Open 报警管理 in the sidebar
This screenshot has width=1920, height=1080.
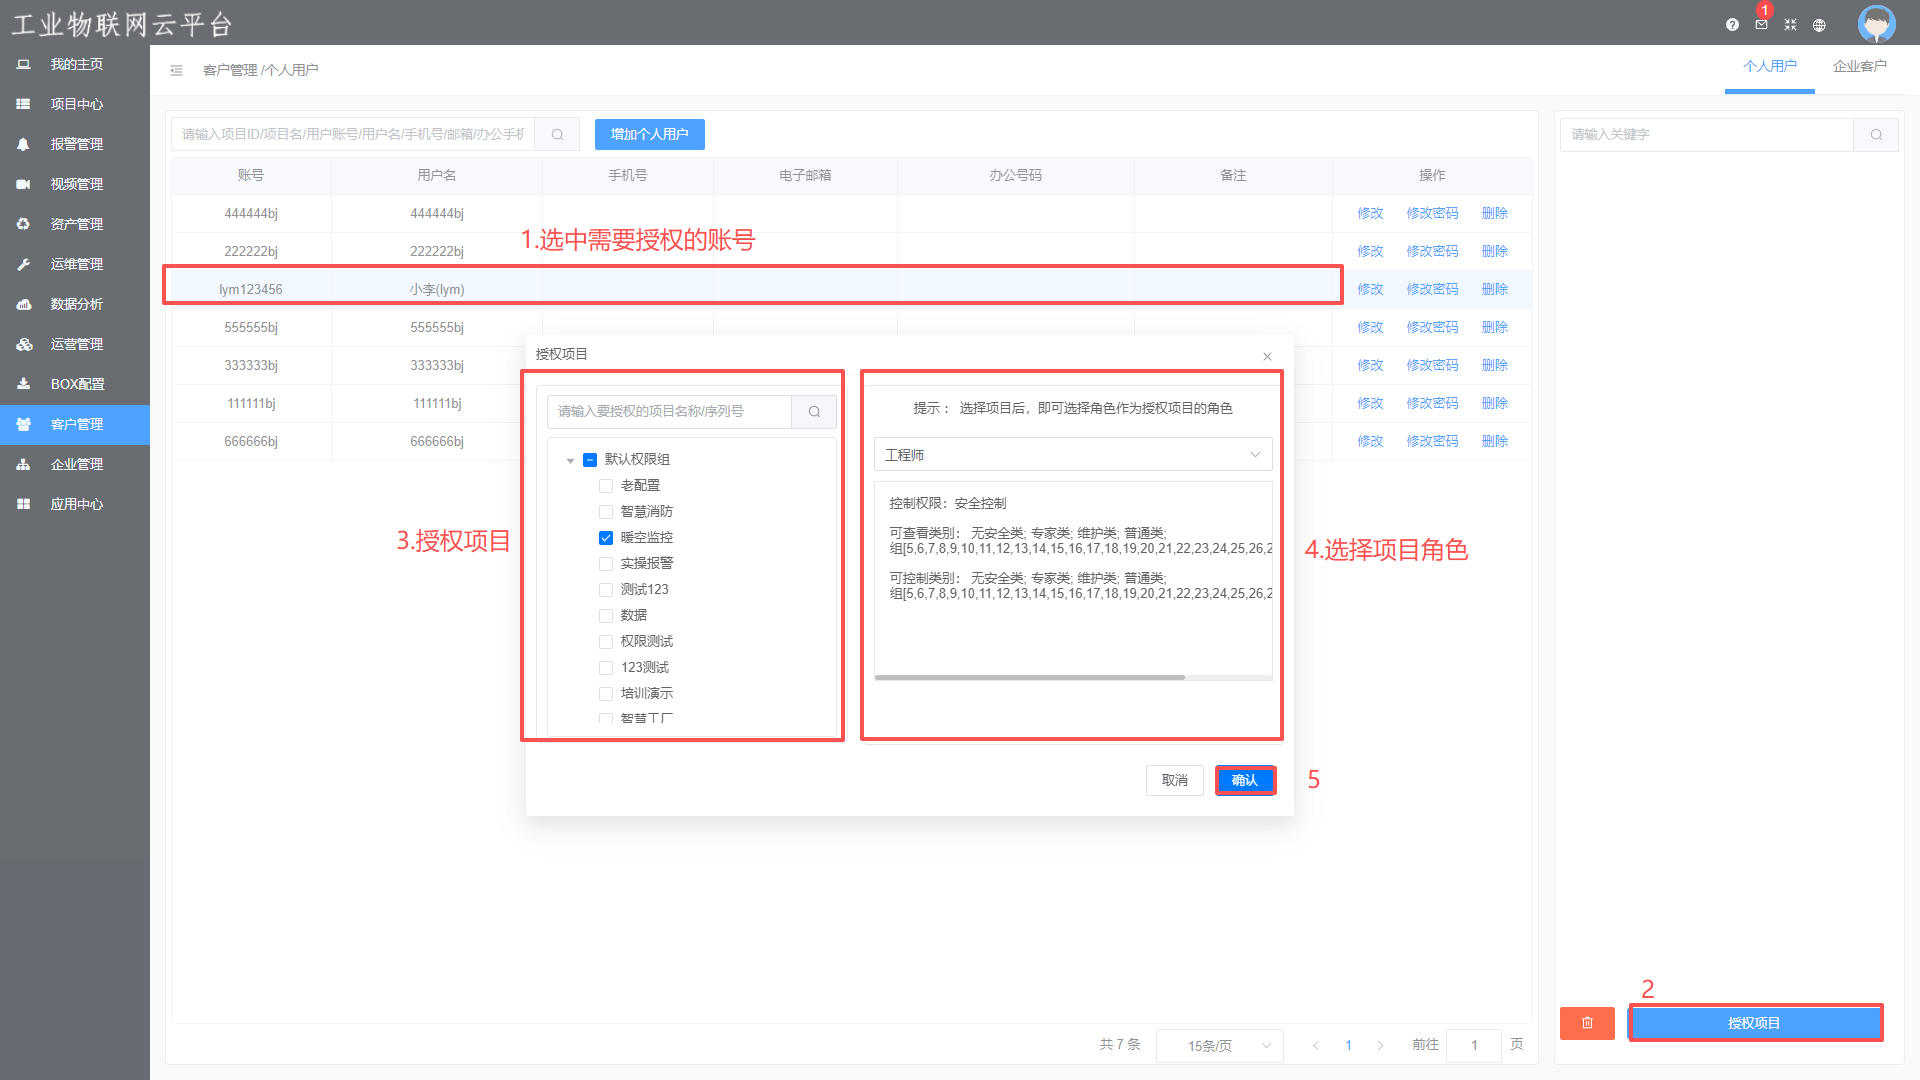click(76, 144)
